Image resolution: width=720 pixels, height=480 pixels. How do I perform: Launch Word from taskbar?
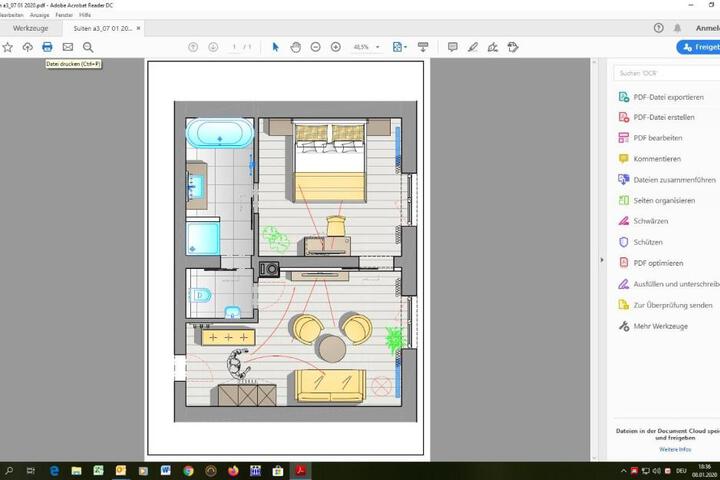(166, 470)
